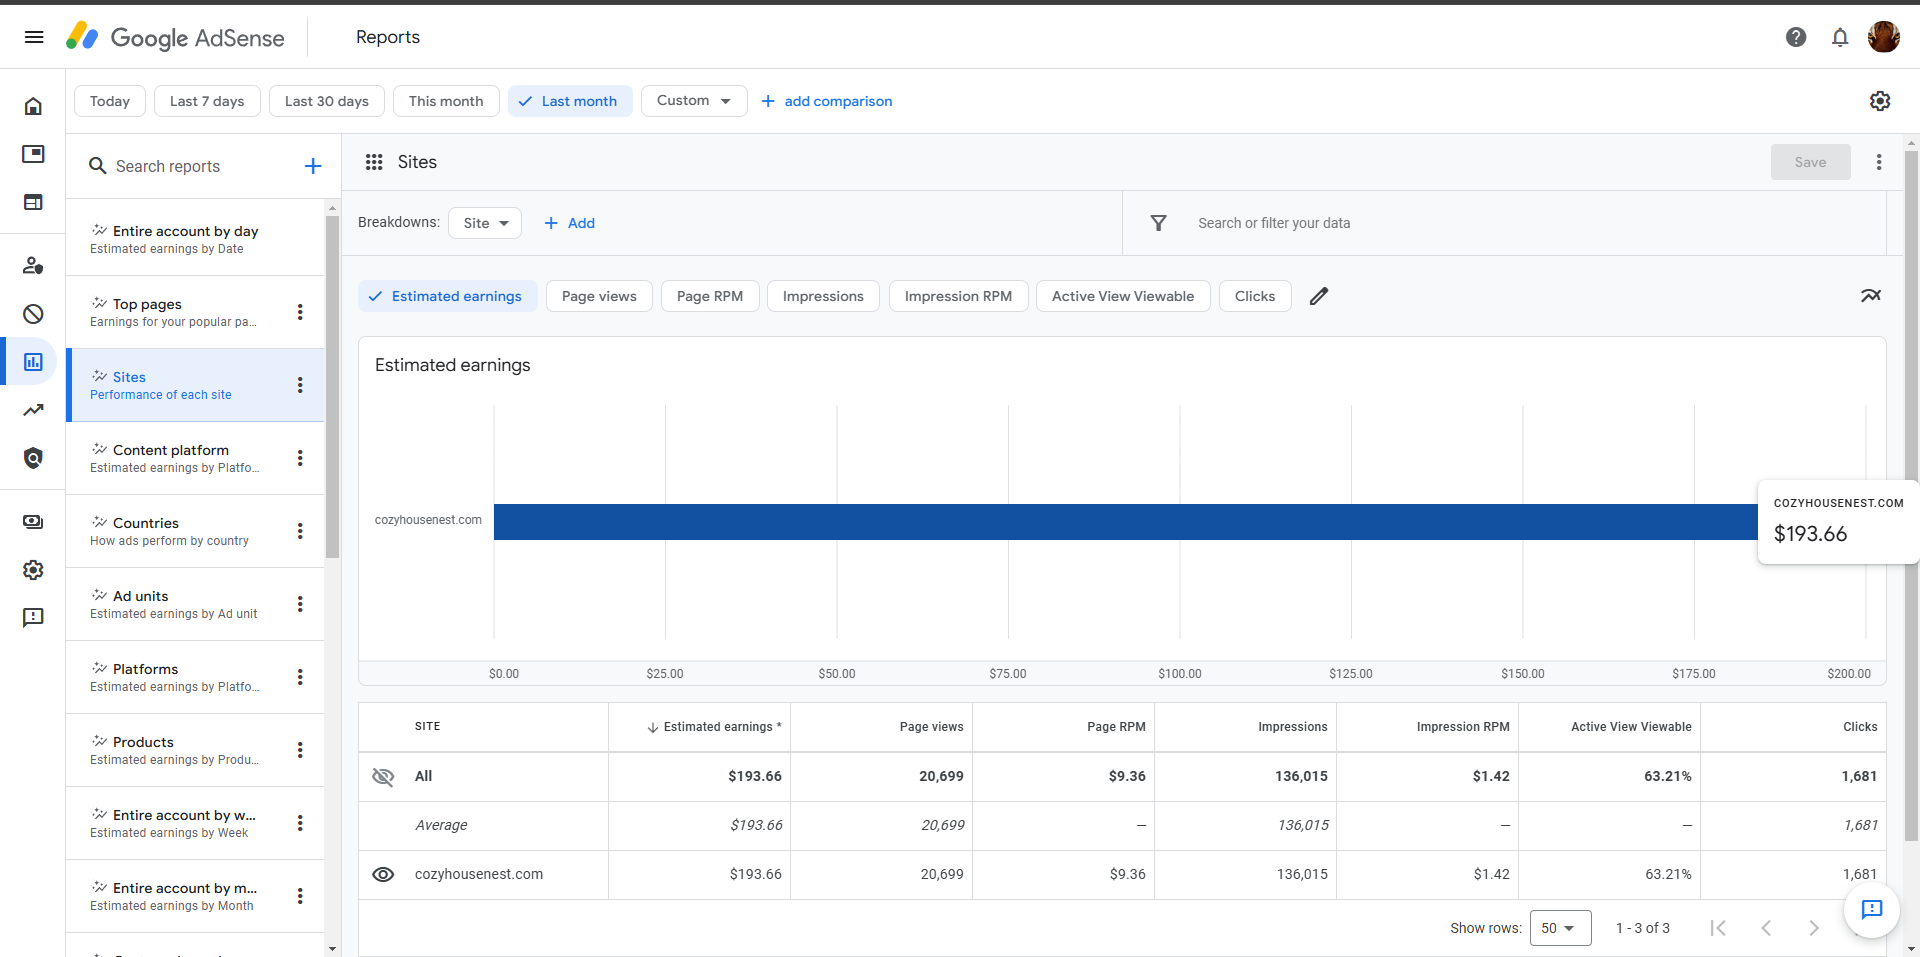Click reports list scrollbar thumb
This screenshot has height=957, width=1920.
(332, 387)
